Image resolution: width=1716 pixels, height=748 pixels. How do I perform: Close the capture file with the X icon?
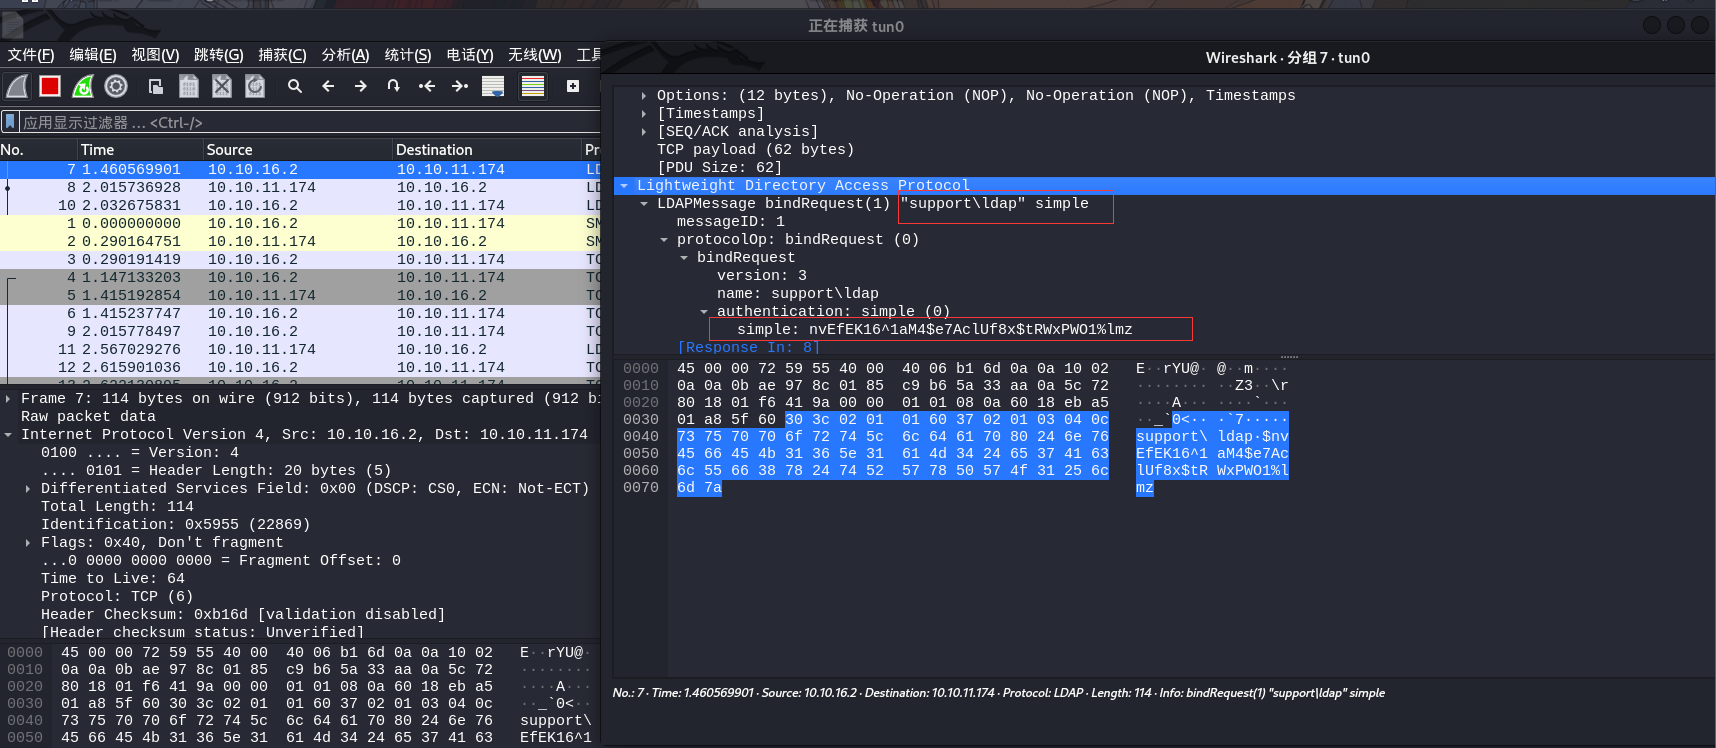tap(222, 87)
